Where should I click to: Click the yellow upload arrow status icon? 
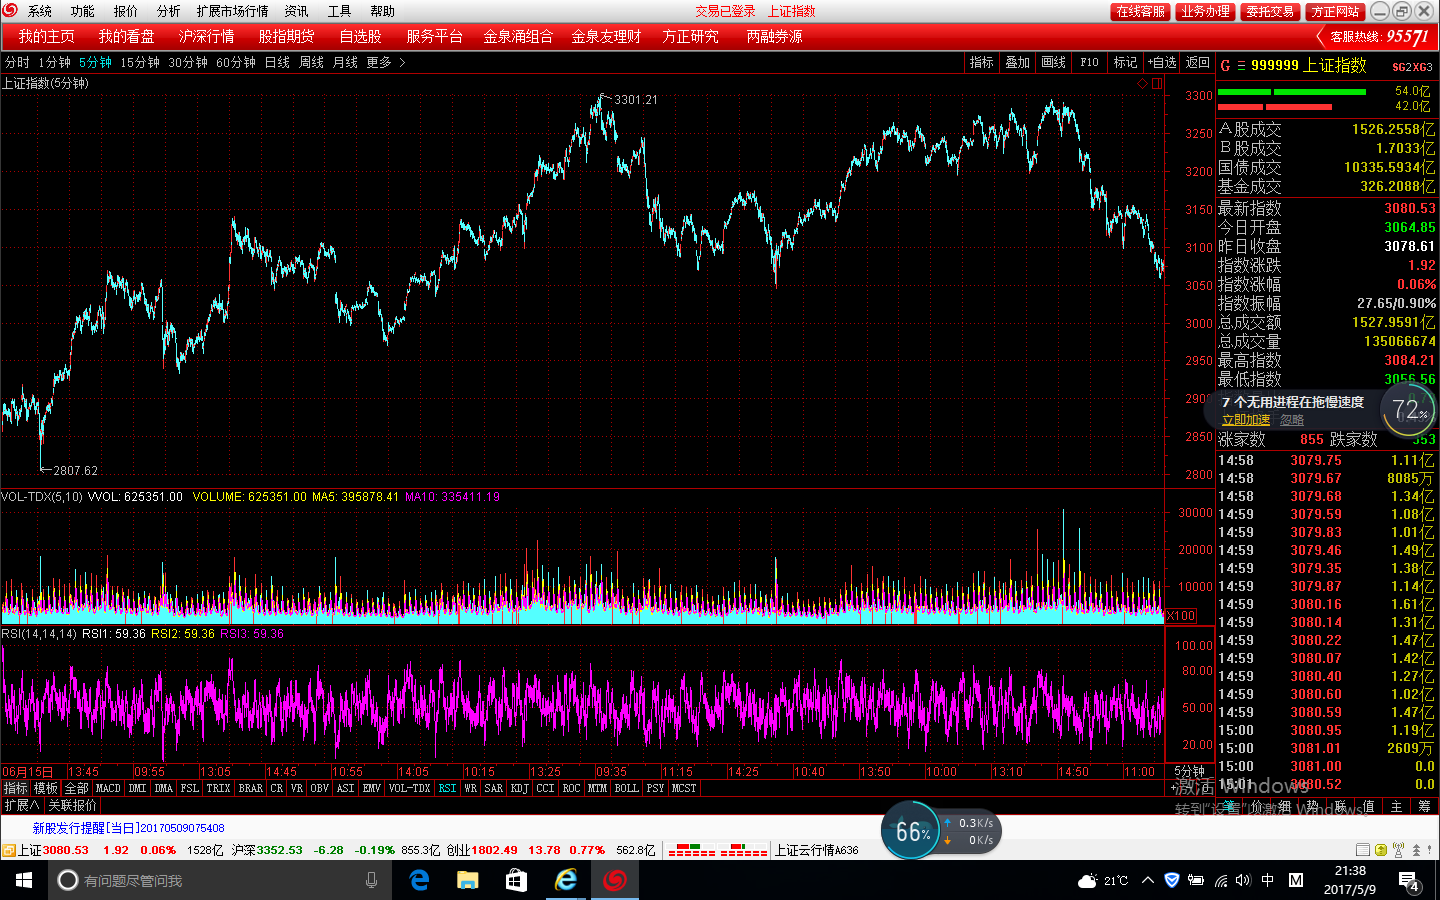click(1381, 850)
